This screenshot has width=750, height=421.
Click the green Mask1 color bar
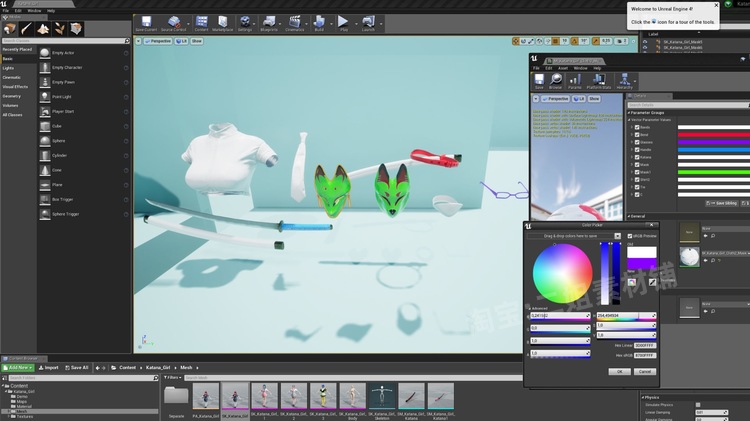714,172
